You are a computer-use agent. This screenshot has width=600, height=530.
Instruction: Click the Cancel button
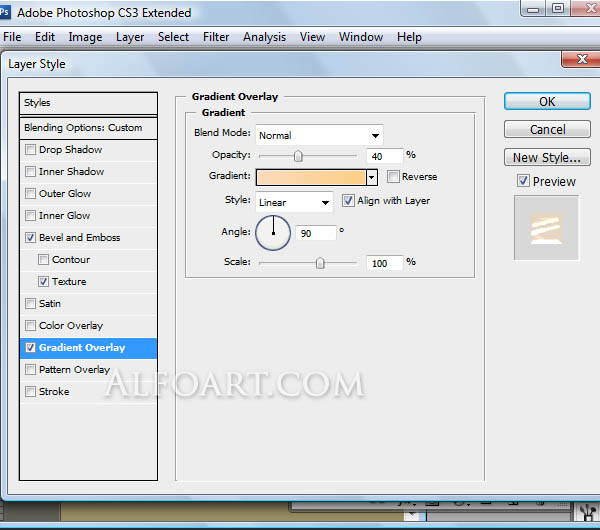click(547, 129)
